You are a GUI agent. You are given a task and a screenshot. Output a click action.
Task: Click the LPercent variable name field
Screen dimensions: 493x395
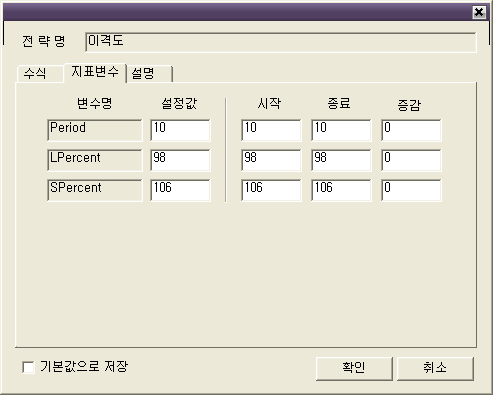(x=95, y=160)
